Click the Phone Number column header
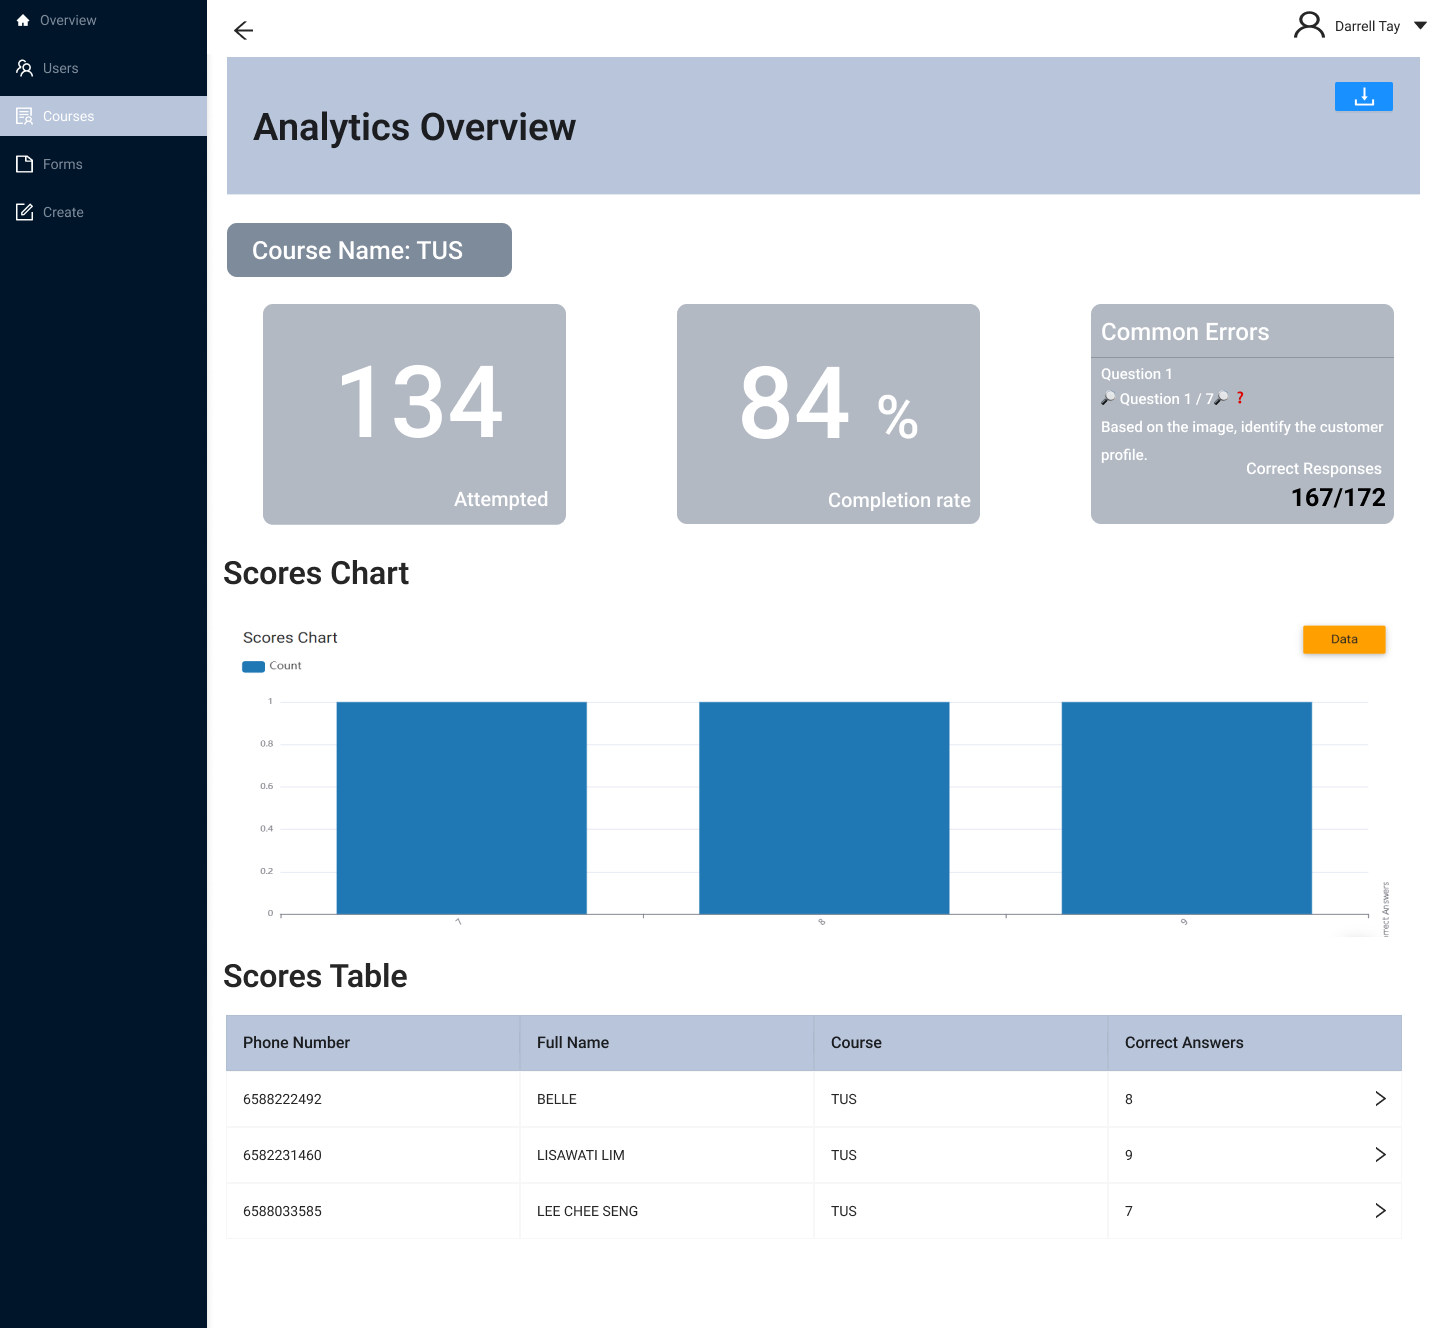 pos(373,1043)
